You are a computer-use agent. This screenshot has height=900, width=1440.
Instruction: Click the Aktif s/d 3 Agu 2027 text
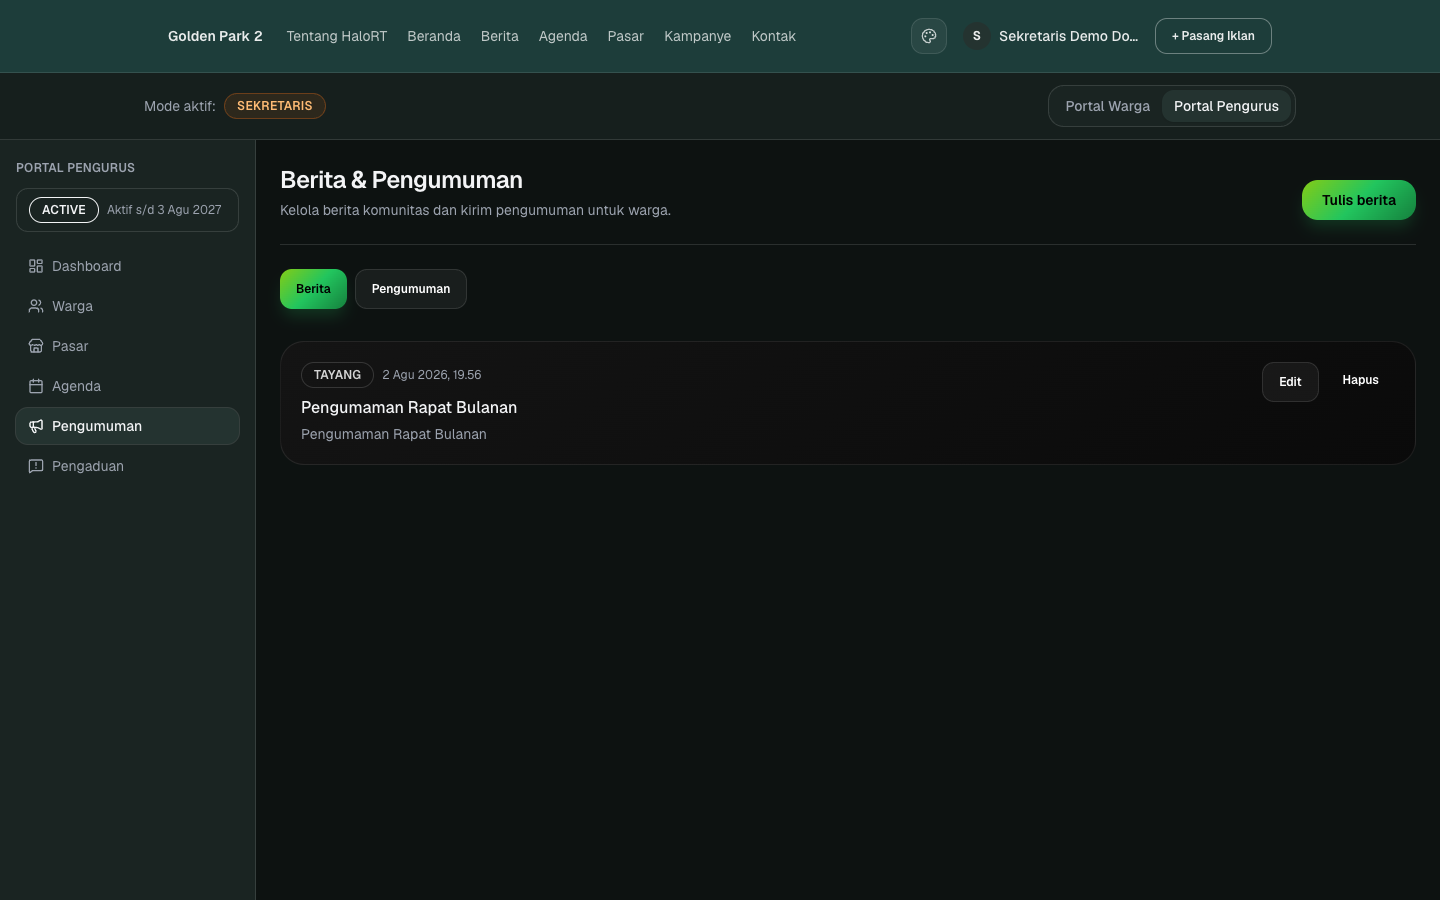tap(164, 210)
